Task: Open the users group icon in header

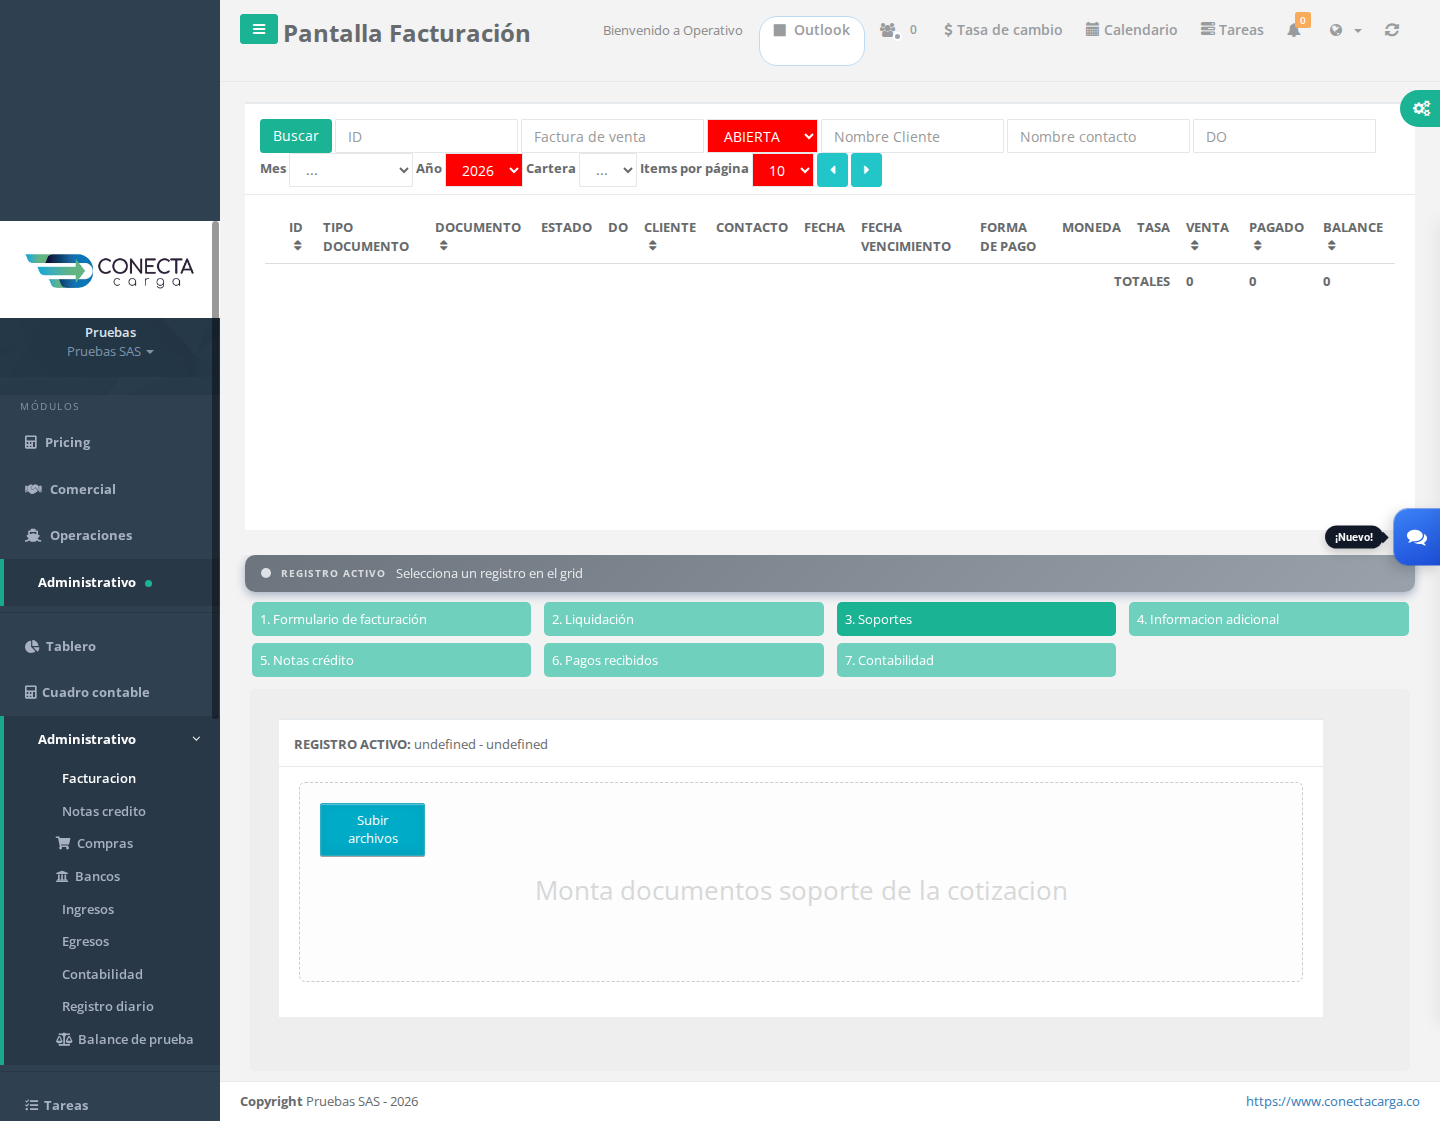Action: (x=889, y=30)
